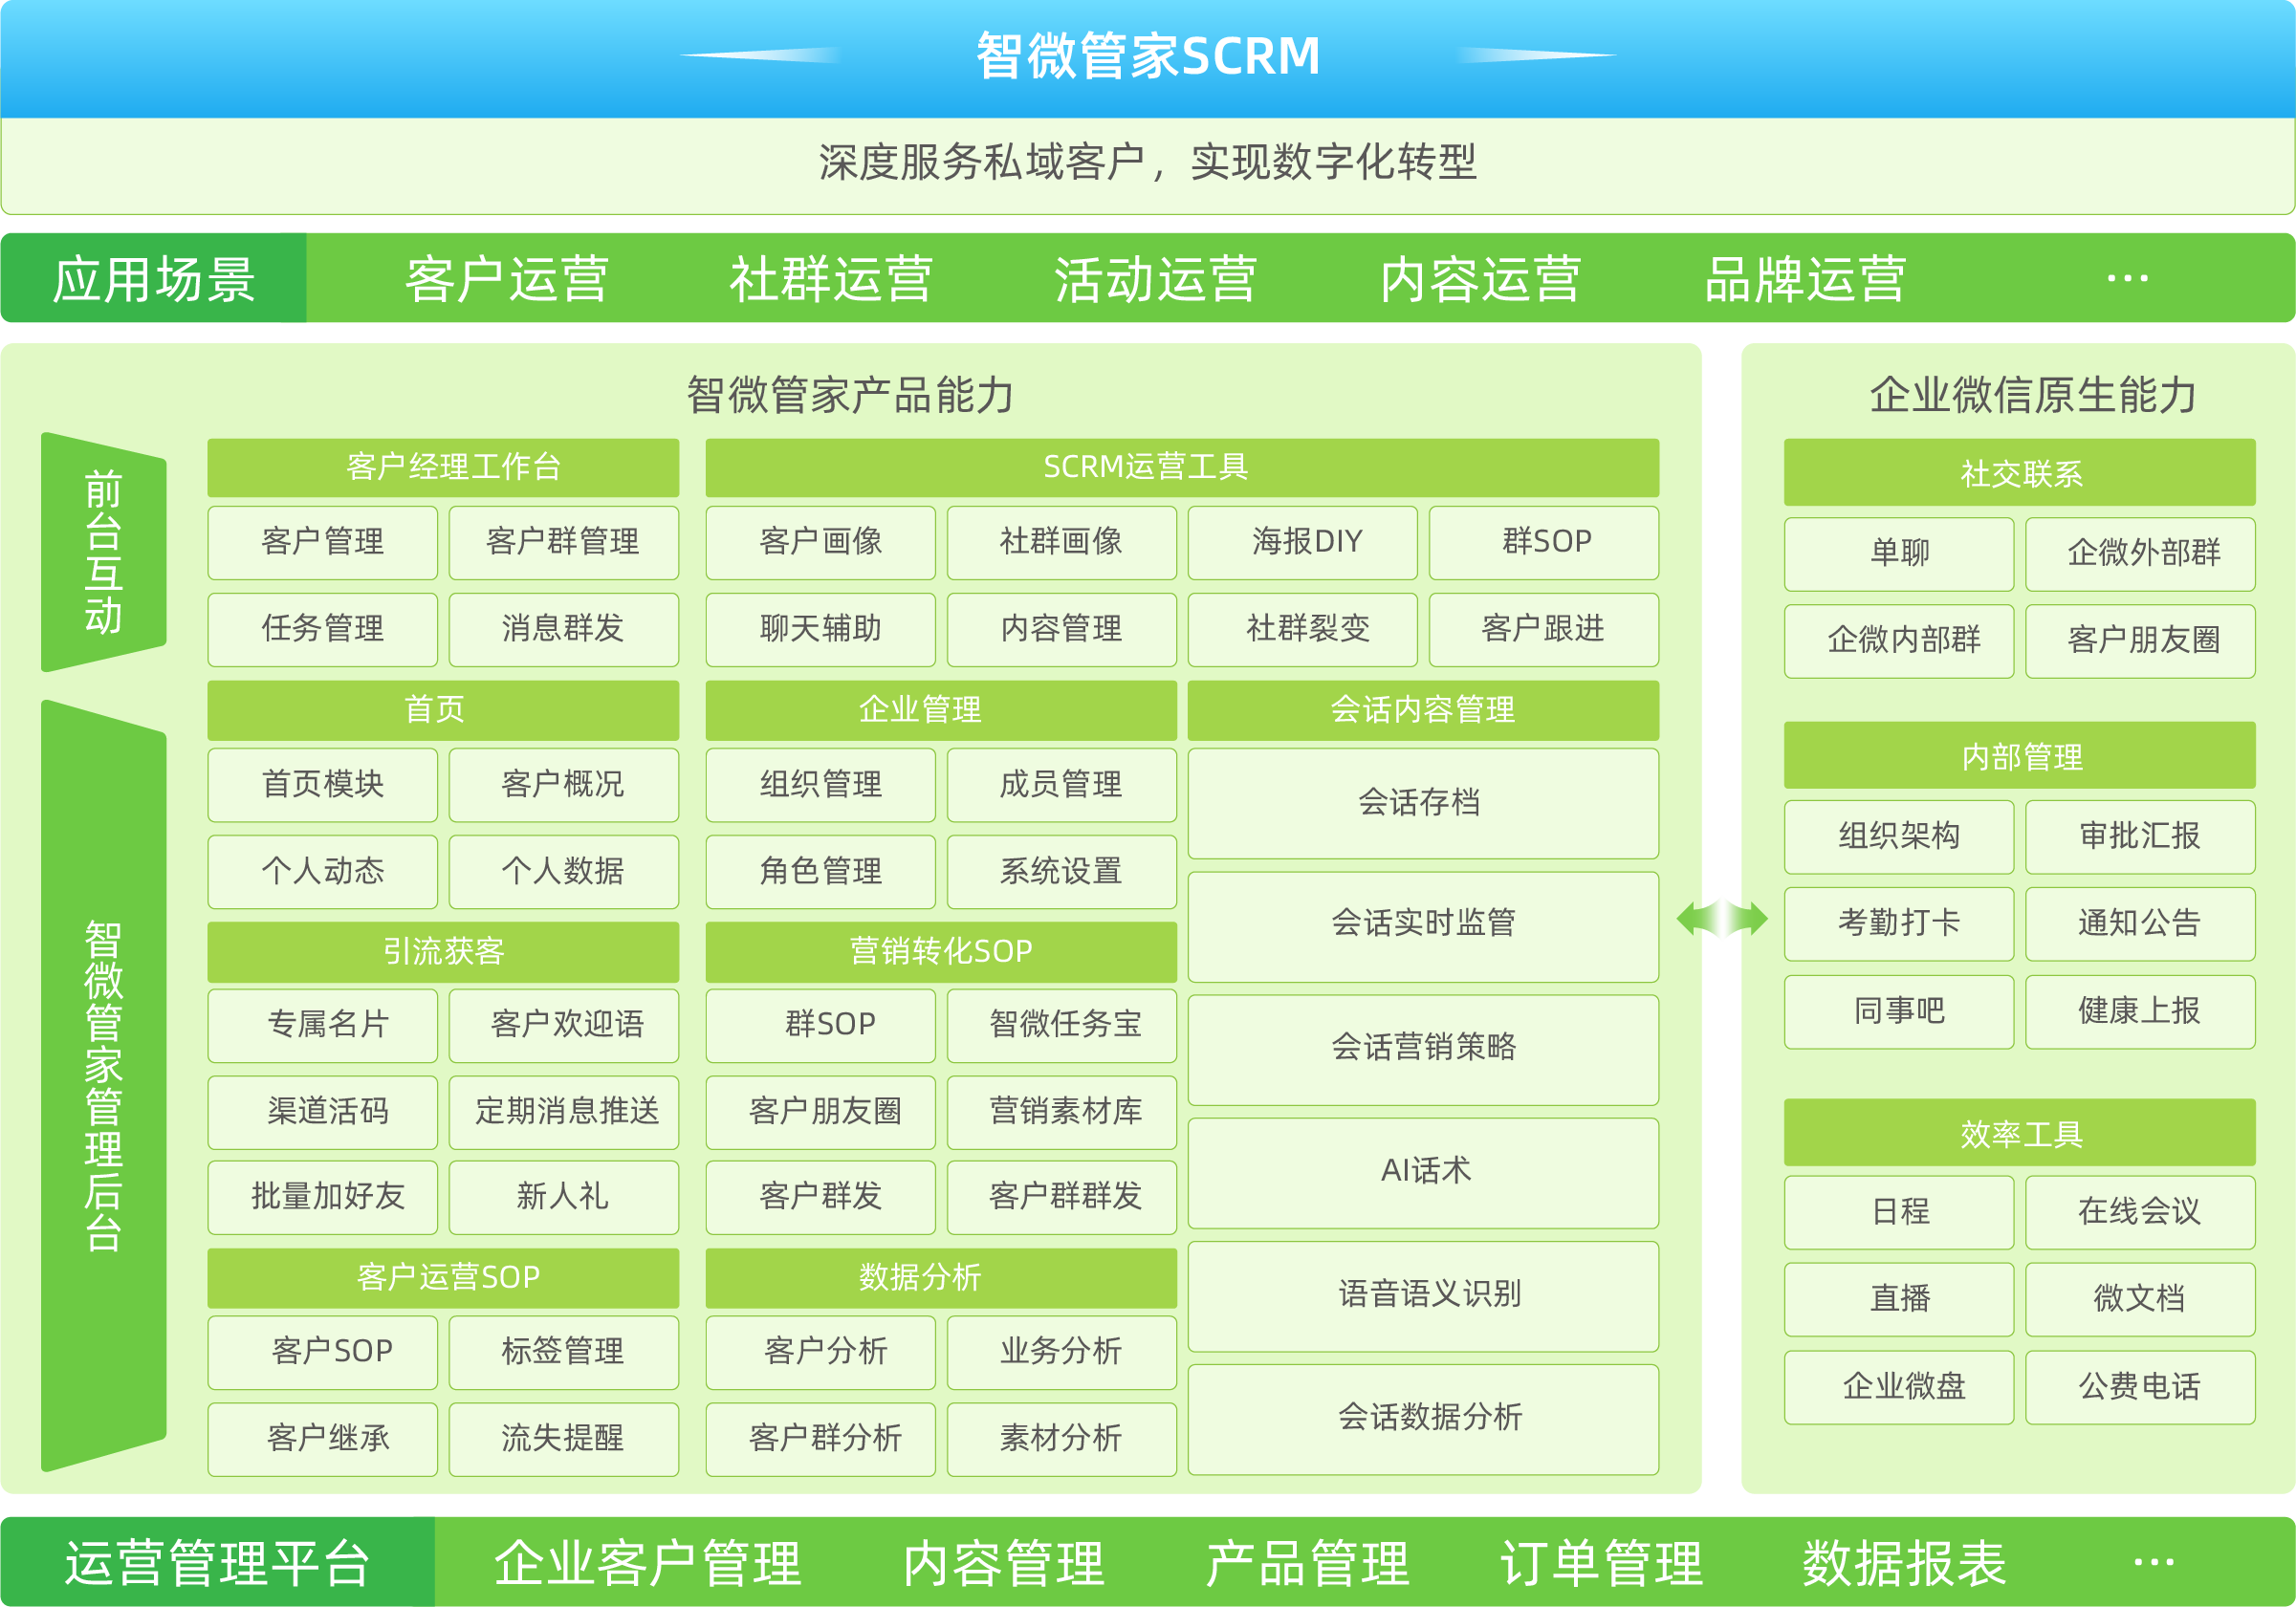Click the 单聊 box under 社交联系

click(x=1899, y=554)
